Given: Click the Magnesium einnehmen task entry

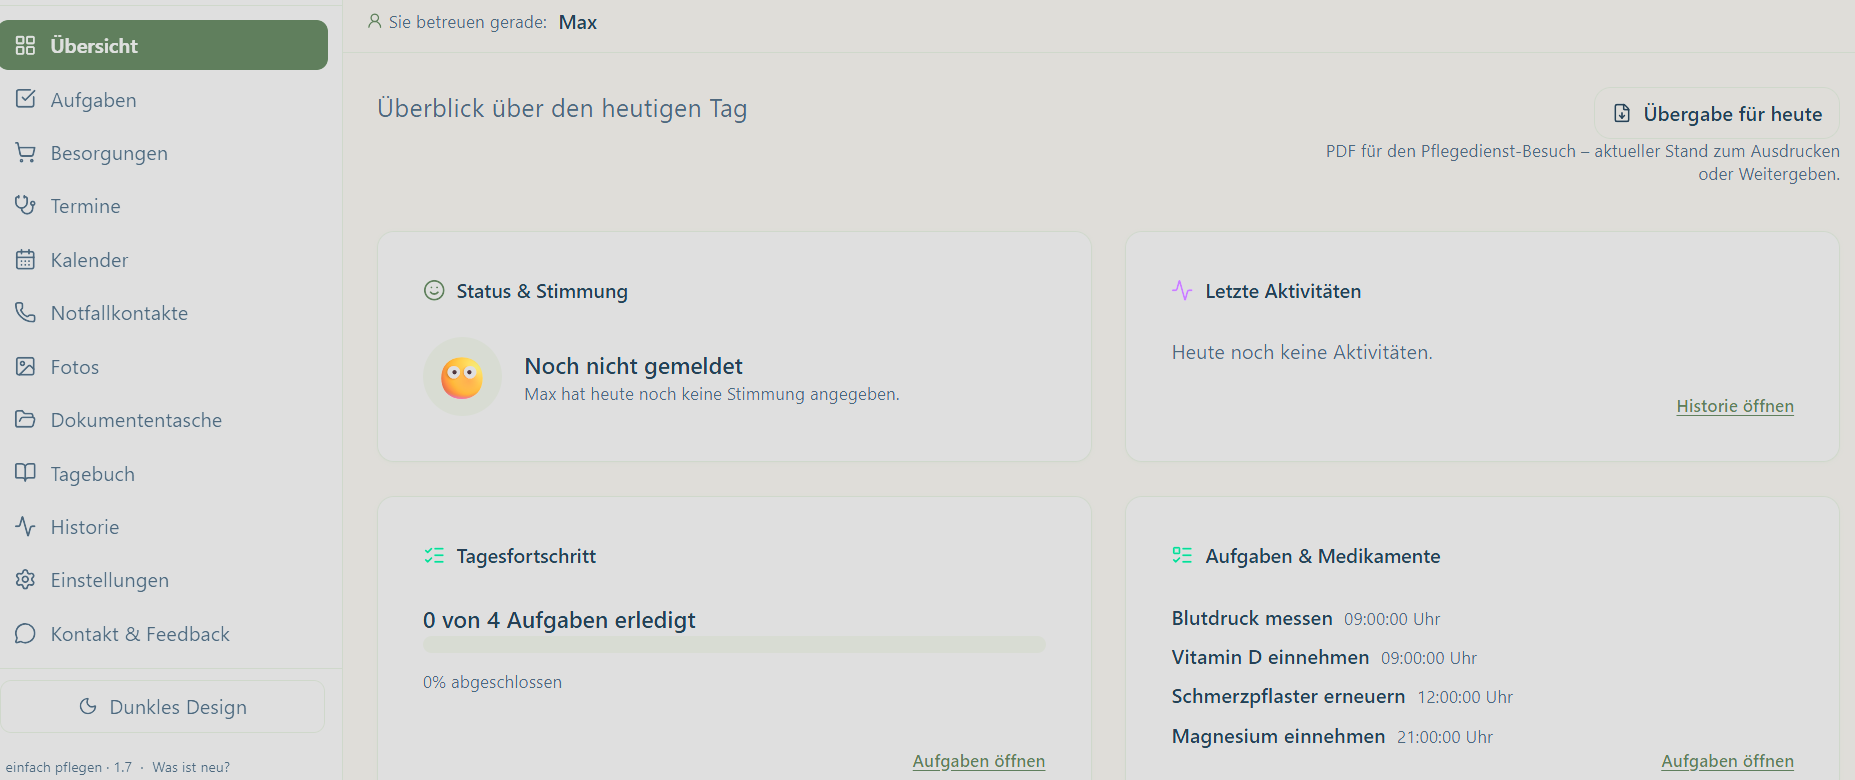Looking at the screenshot, I should click(x=1332, y=736).
